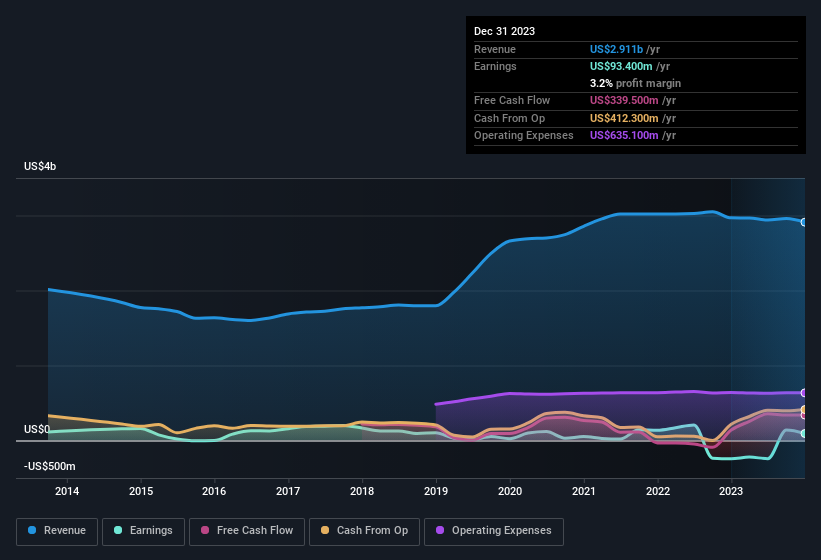This screenshot has width=821, height=560.
Task: Hide the Cash From Op series
Action: tap(364, 531)
